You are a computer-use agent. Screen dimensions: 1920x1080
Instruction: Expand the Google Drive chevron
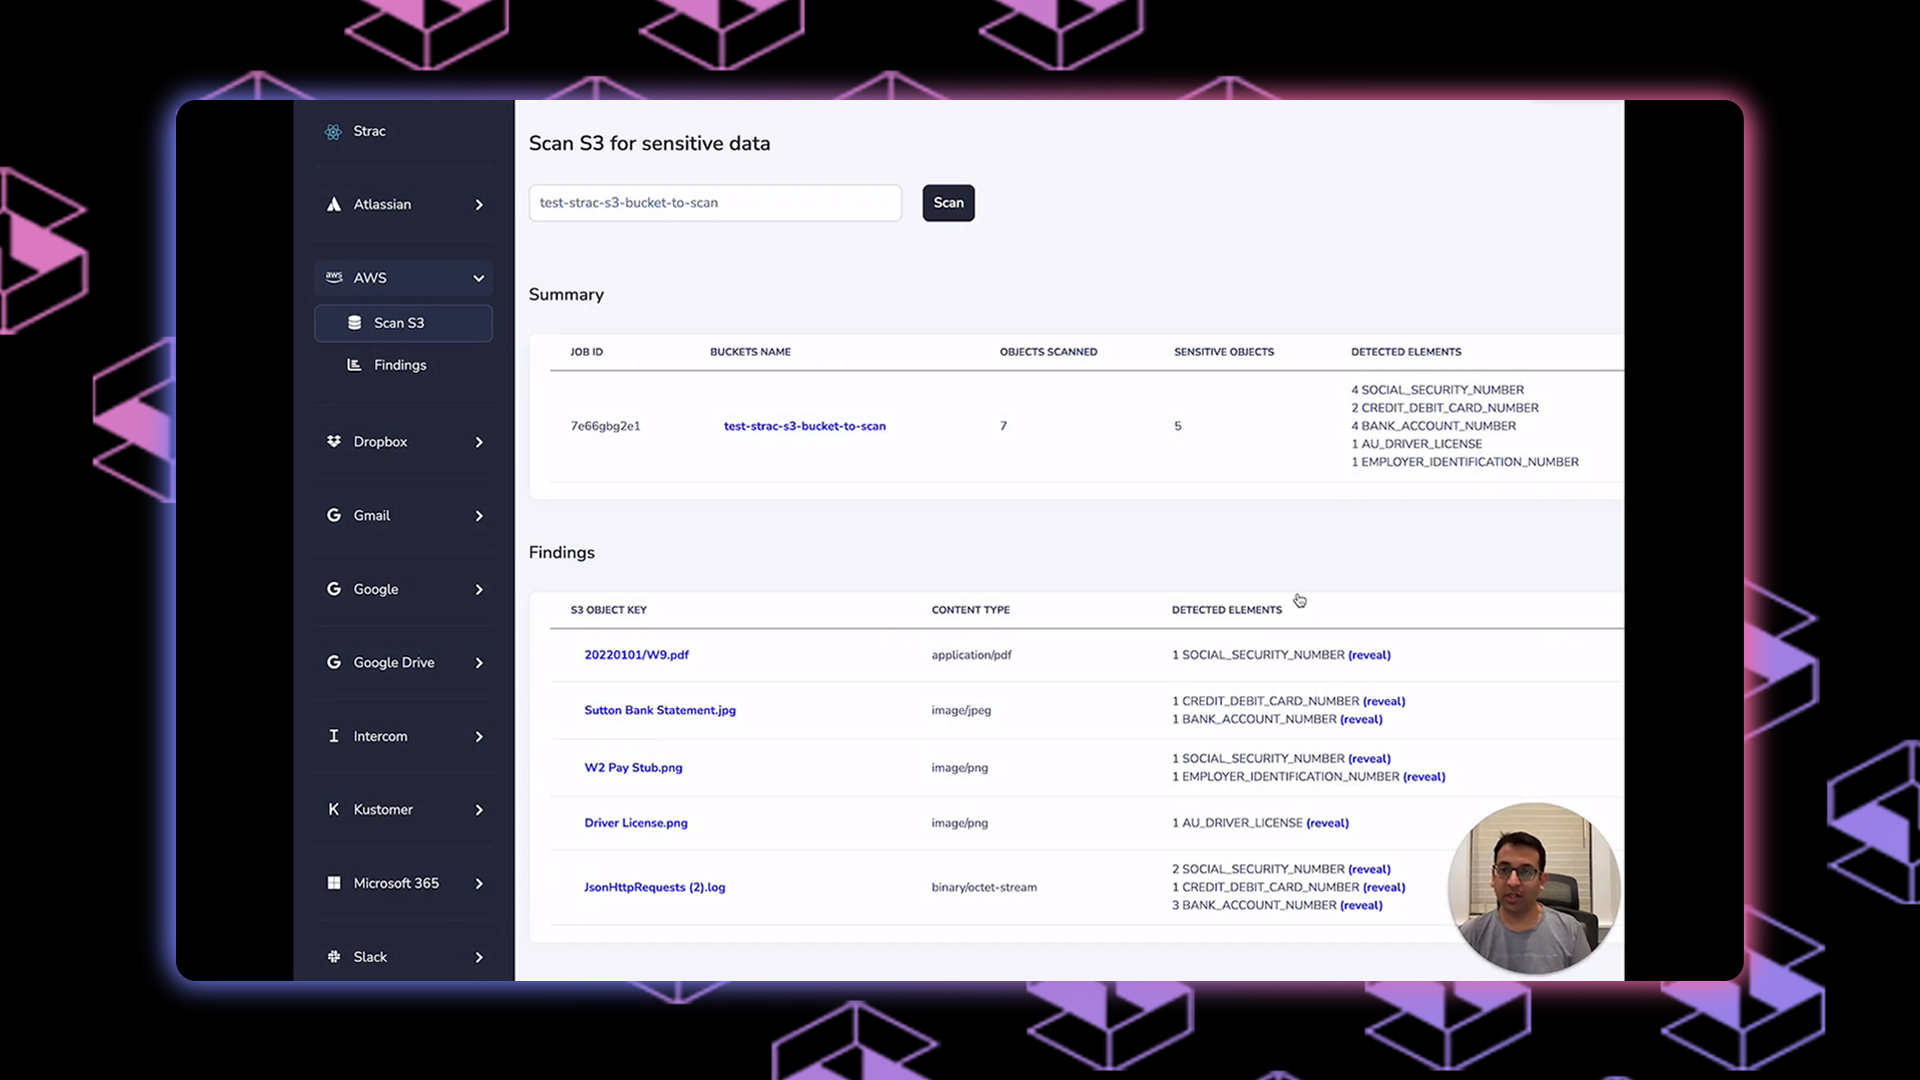coord(479,663)
